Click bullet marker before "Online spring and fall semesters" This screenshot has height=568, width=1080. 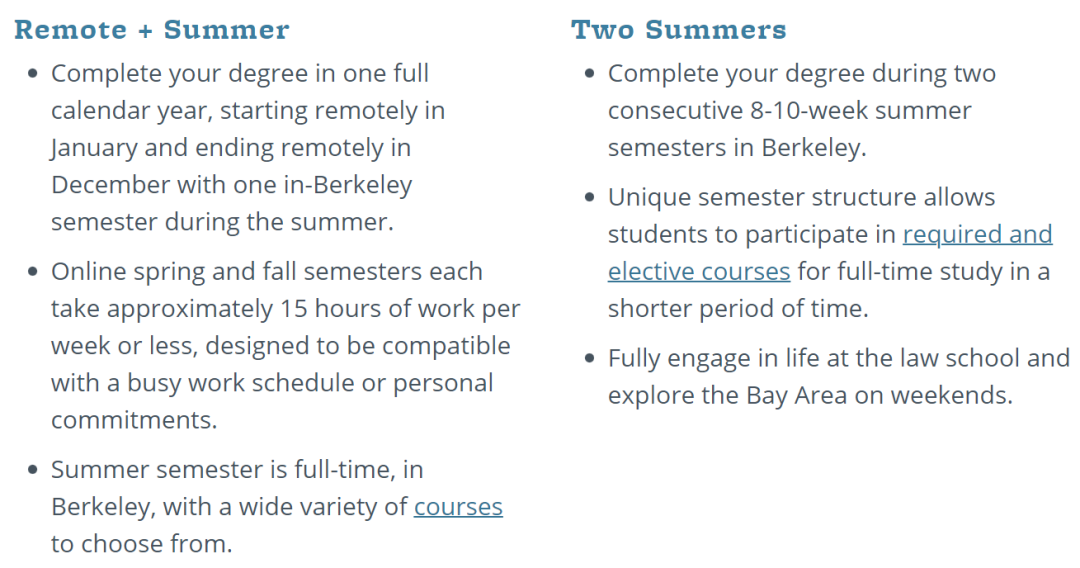(x=32, y=271)
